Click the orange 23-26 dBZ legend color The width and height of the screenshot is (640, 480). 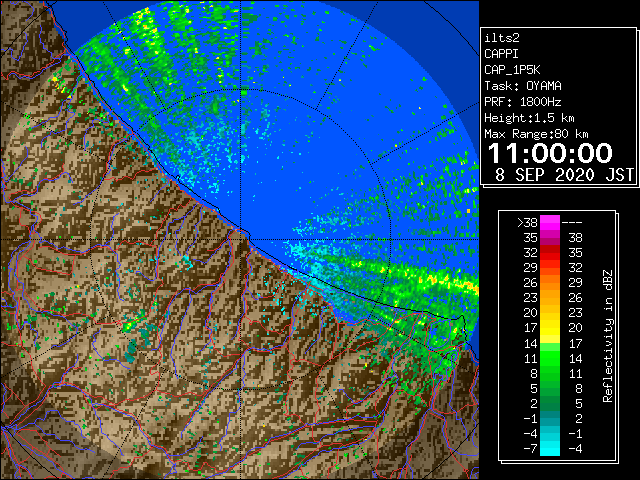(550, 298)
